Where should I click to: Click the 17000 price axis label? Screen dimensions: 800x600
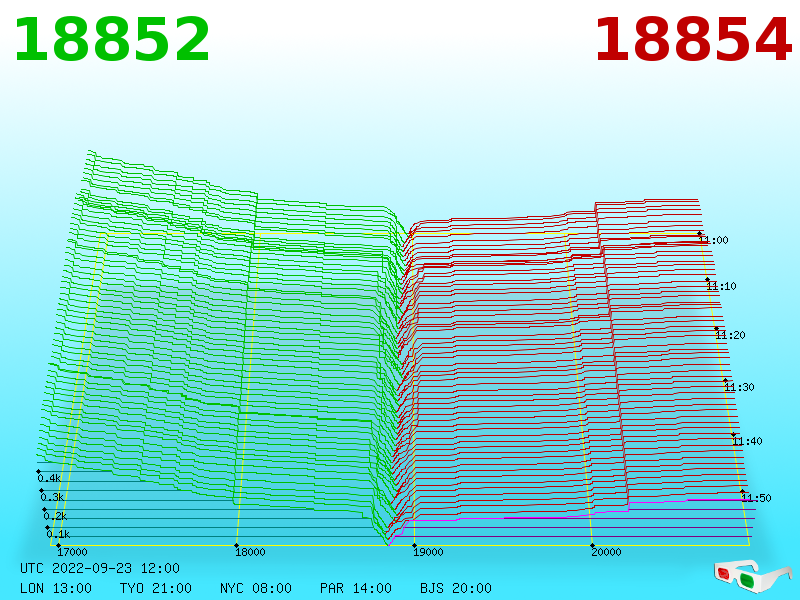[72, 552]
